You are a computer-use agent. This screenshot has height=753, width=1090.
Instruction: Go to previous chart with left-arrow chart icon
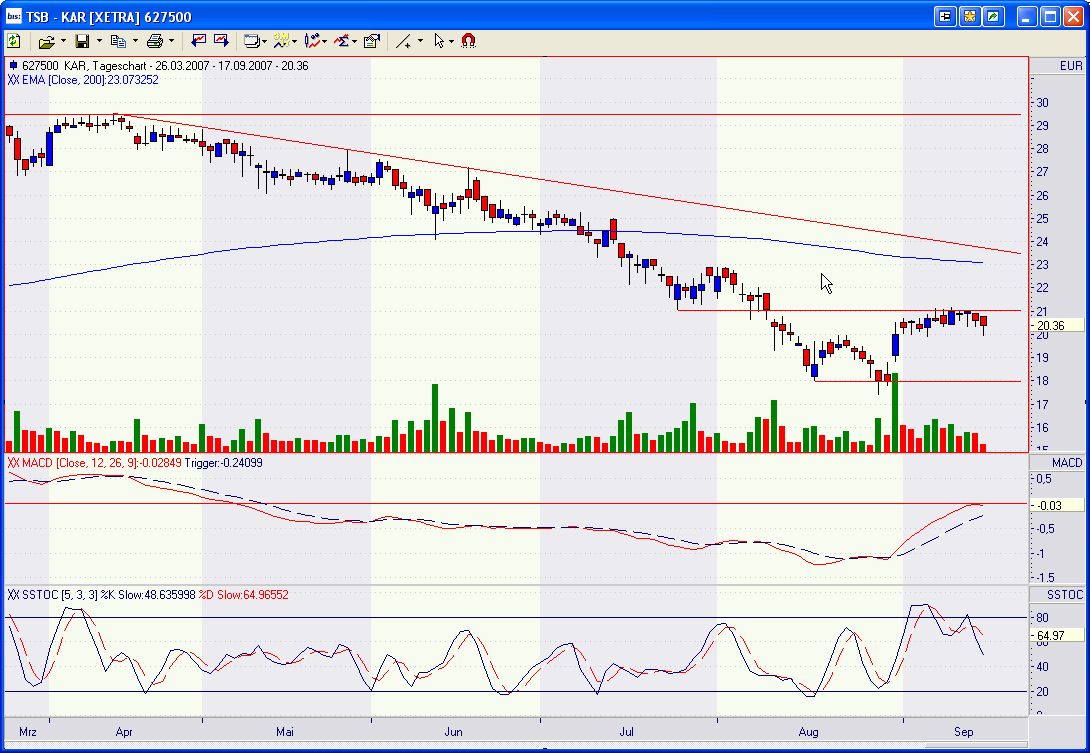[x=199, y=41]
